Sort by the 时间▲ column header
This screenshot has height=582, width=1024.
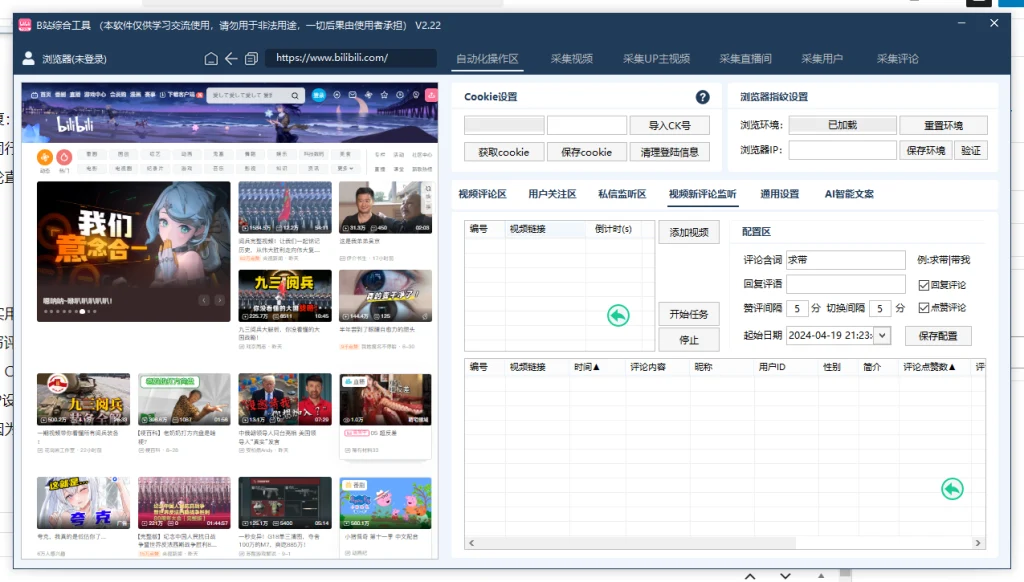tap(586, 367)
